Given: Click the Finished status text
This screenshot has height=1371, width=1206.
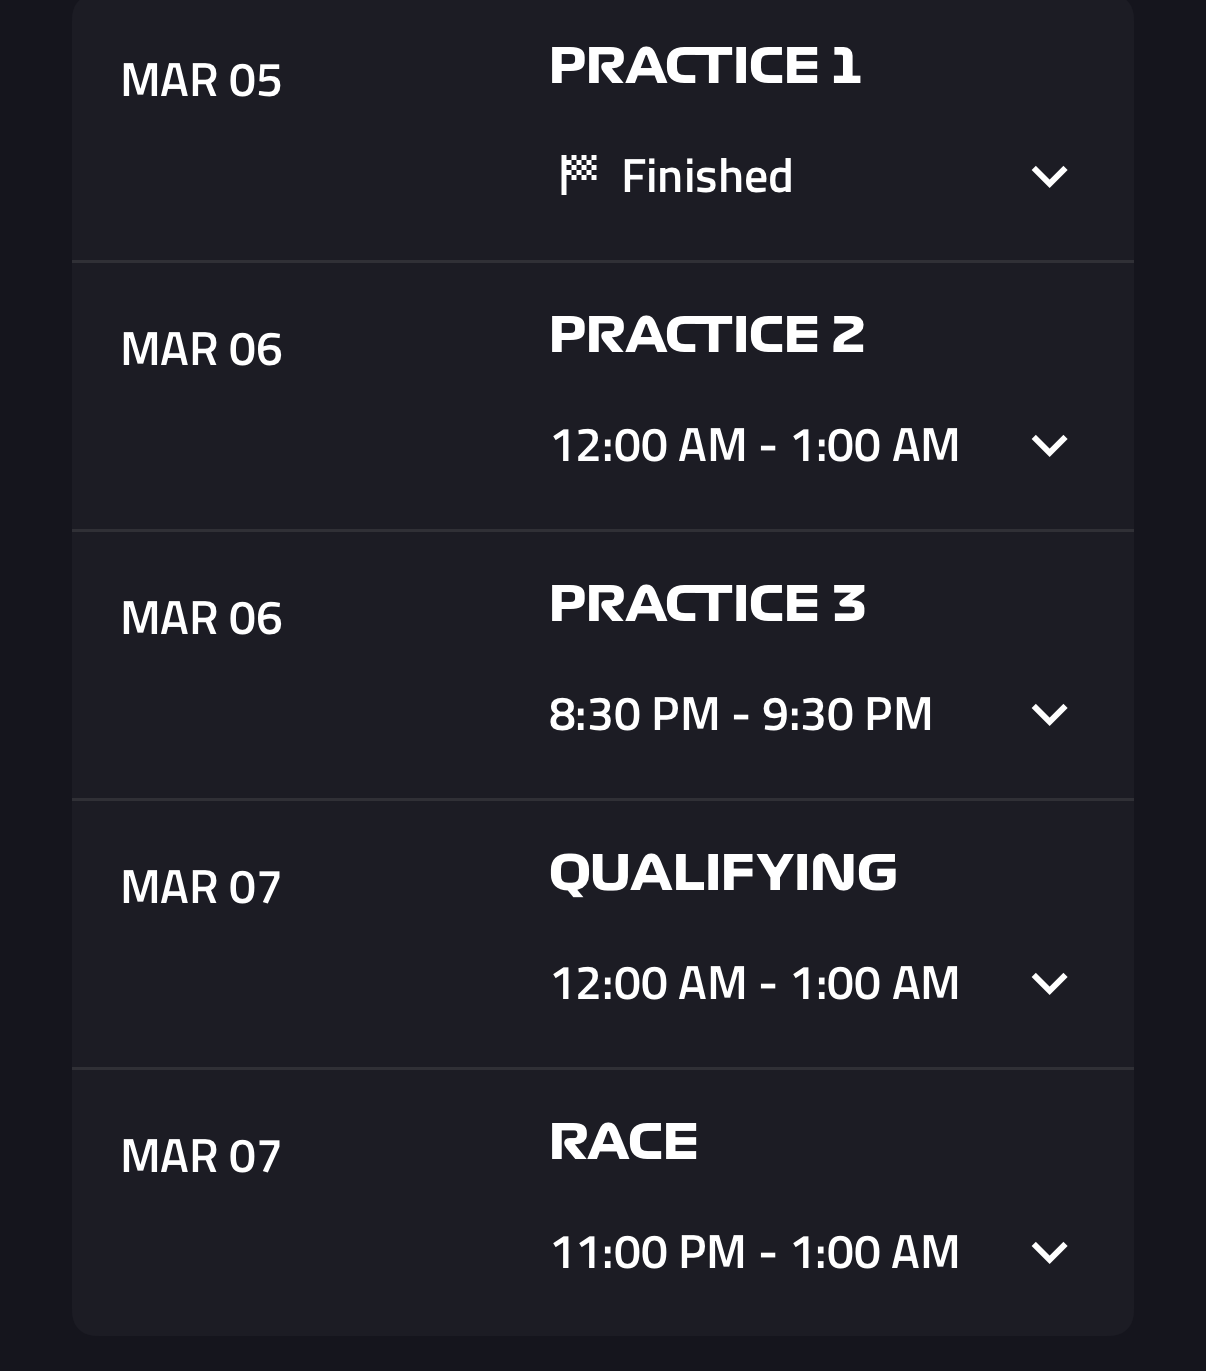Looking at the screenshot, I should 707,177.
